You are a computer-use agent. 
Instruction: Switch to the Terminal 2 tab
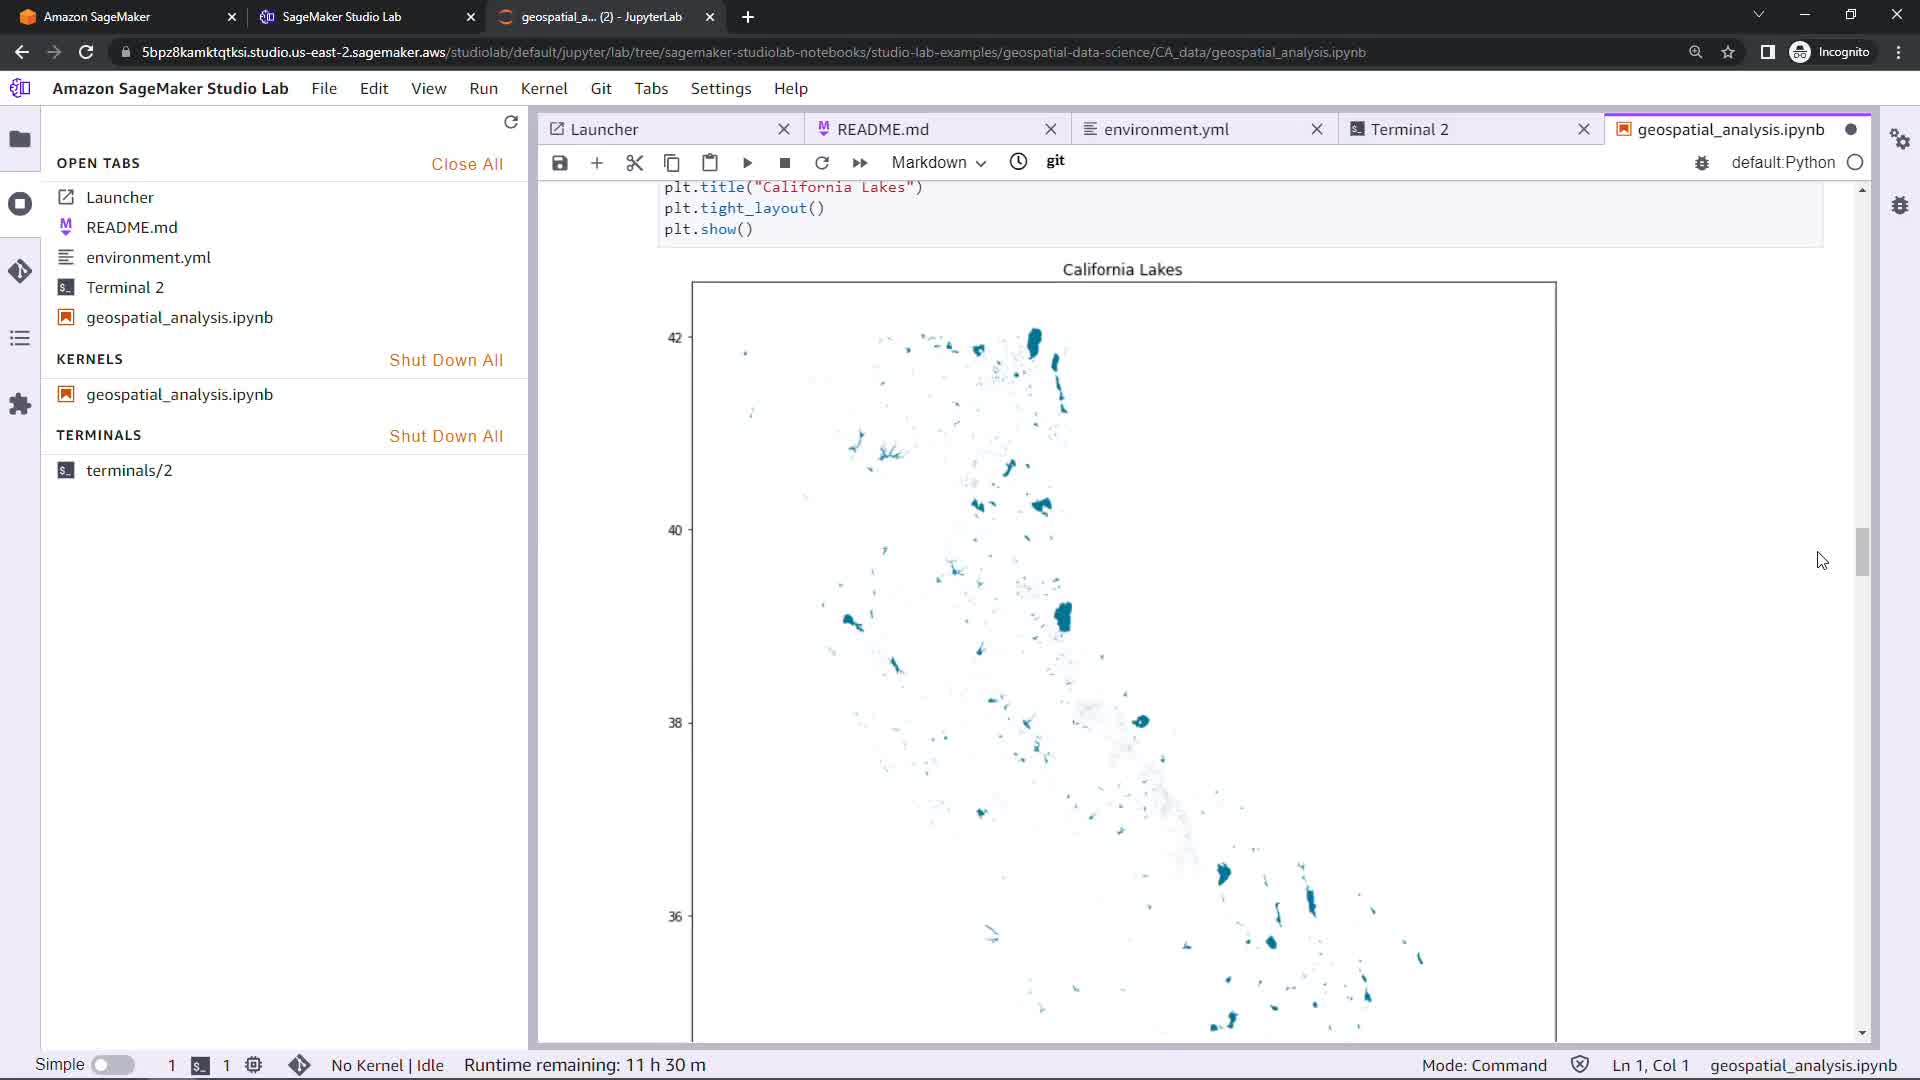[x=1409, y=129]
